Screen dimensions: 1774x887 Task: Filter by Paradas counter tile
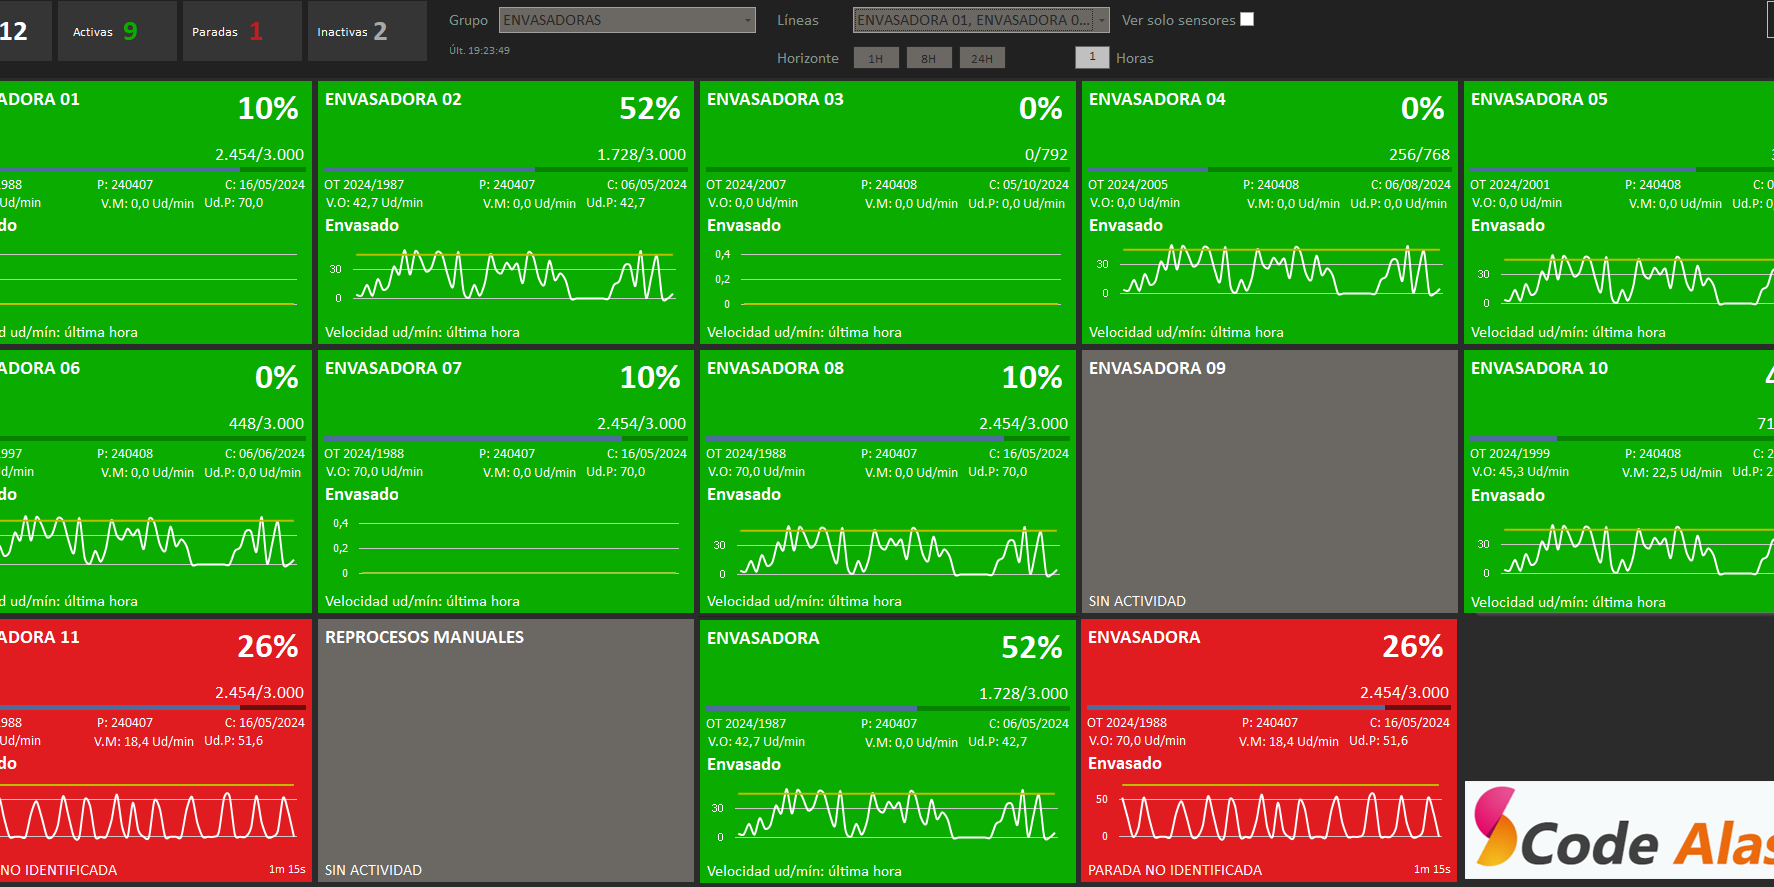(x=241, y=32)
